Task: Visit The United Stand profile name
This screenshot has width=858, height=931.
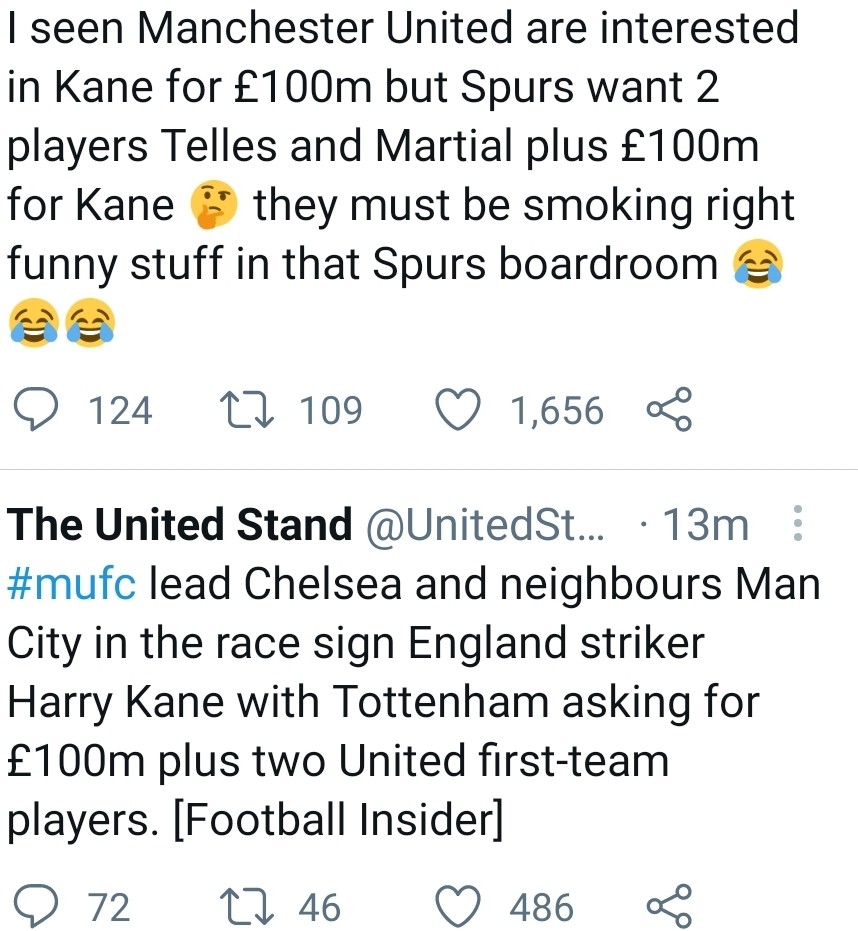Action: click(x=180, y=525)
